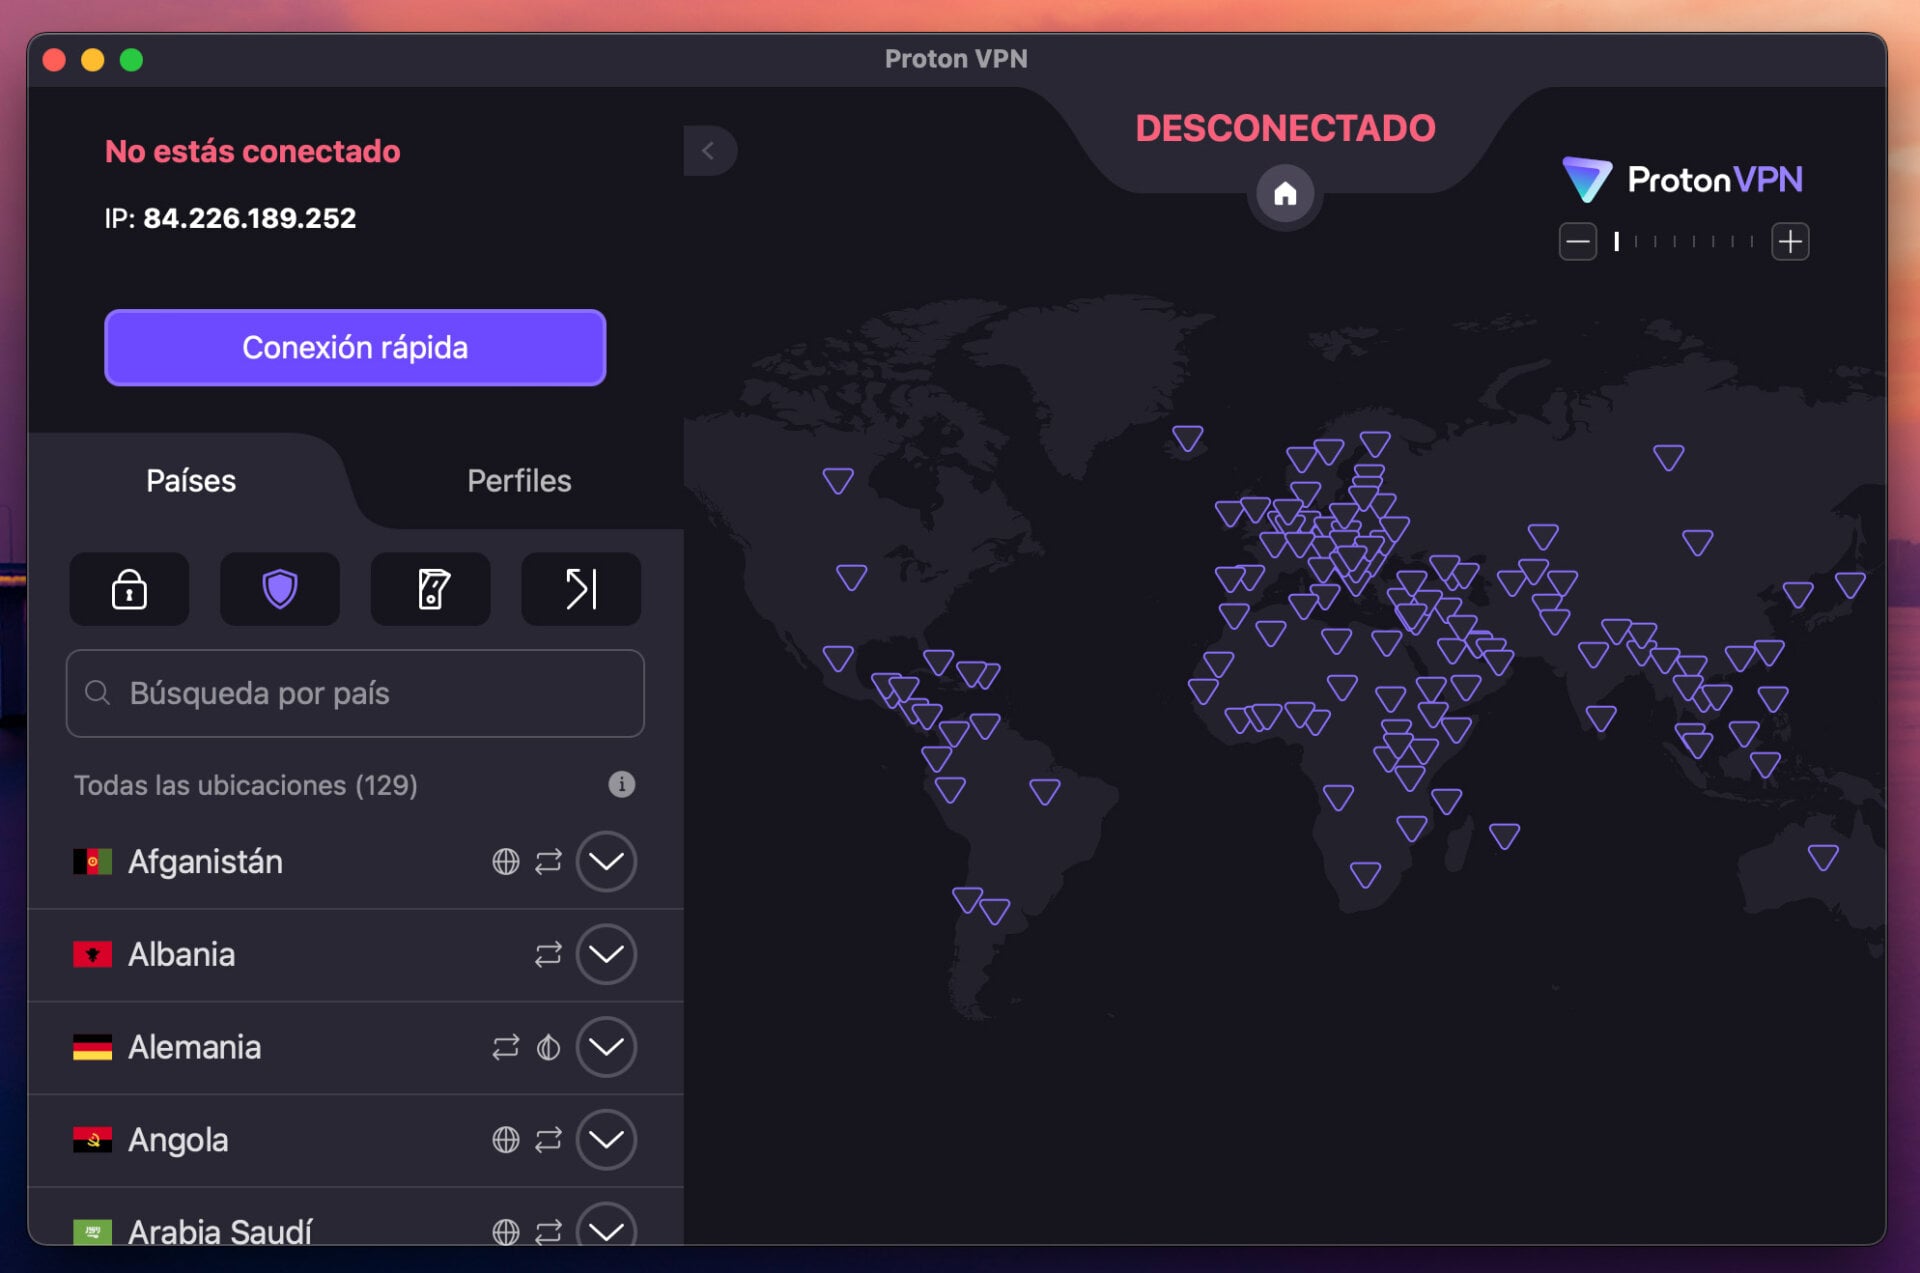The image size is (1920, 1273).
Task: Expand the Albania country entry
Action: click(x=606, y=955)
